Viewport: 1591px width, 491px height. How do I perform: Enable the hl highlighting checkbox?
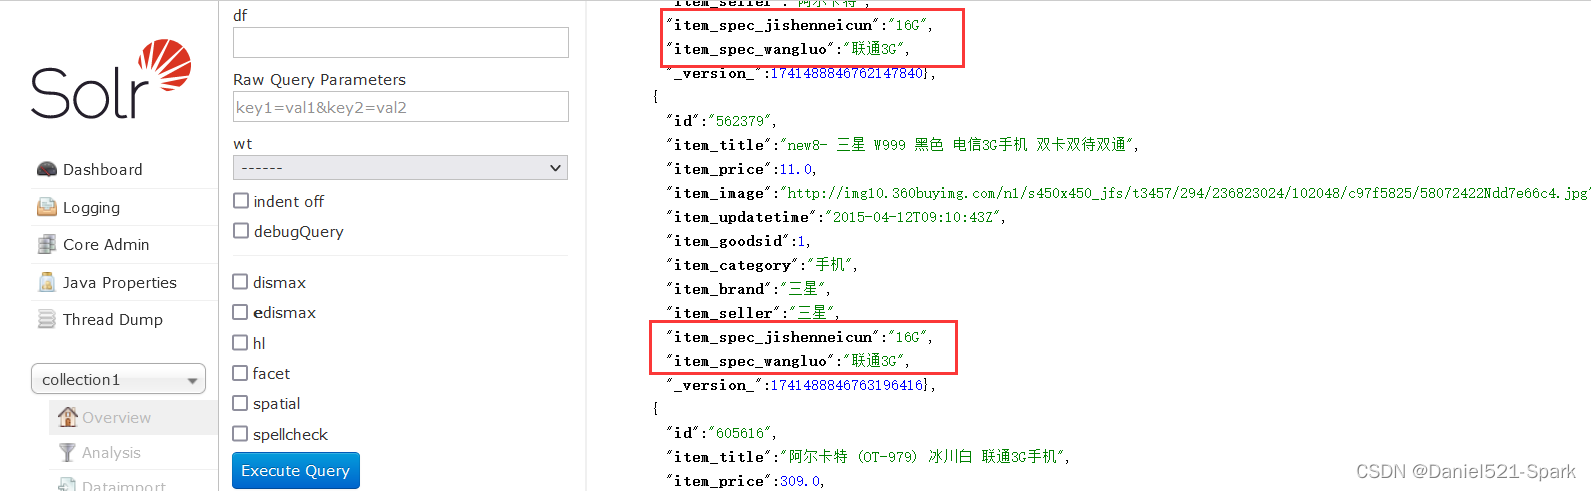coord(241,342)
